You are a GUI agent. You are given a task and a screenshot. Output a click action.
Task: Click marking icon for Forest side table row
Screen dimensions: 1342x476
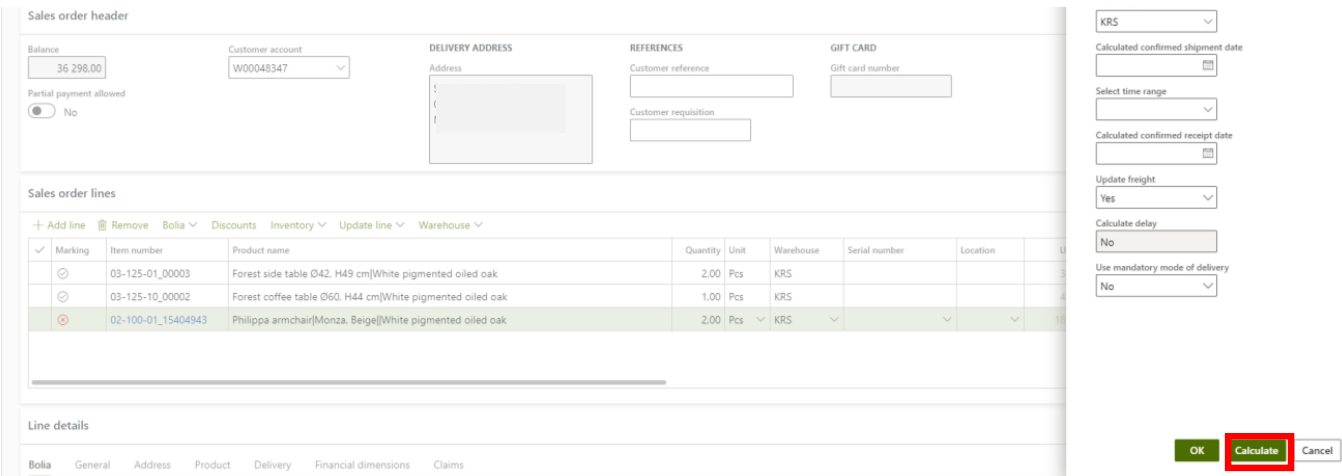(63, 274)
